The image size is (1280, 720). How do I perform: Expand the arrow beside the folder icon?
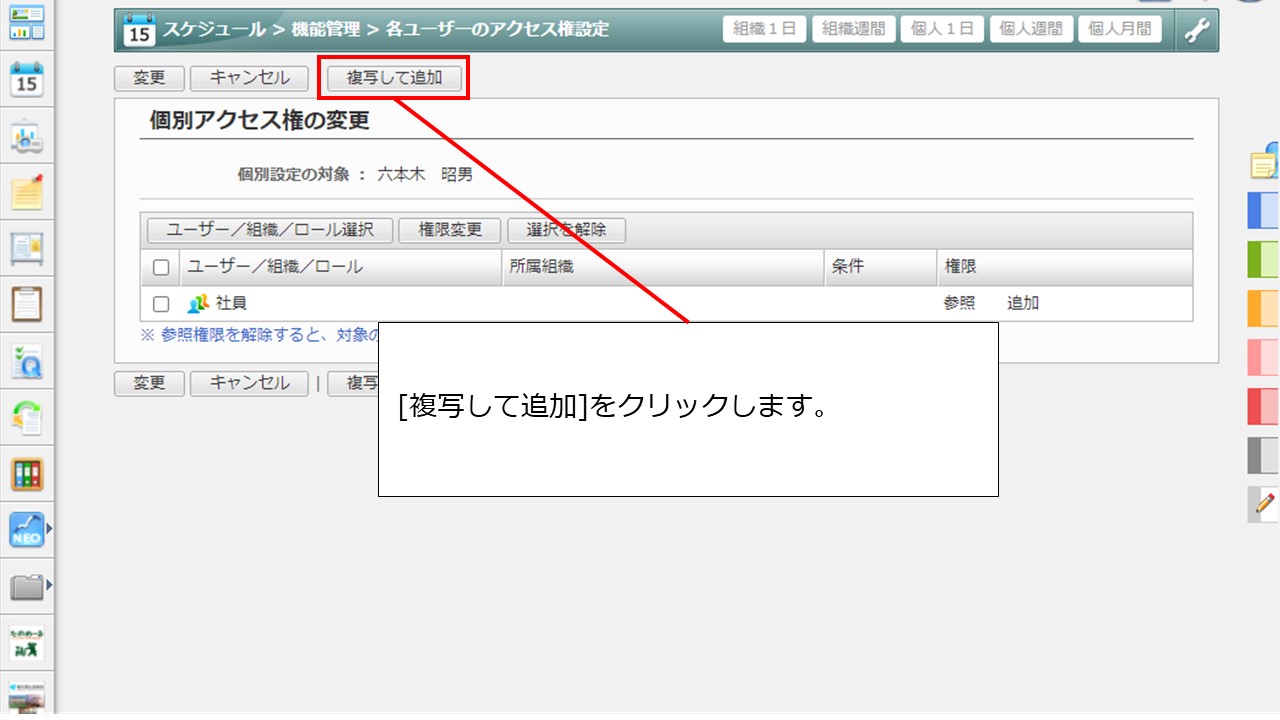point(49,585)
